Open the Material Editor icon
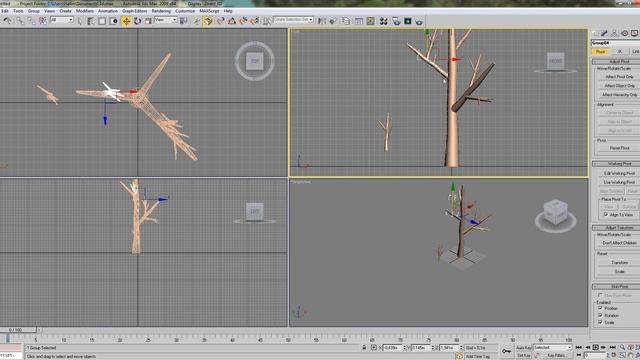The height and width of the screenshot is (360, 640). point(383,21)
